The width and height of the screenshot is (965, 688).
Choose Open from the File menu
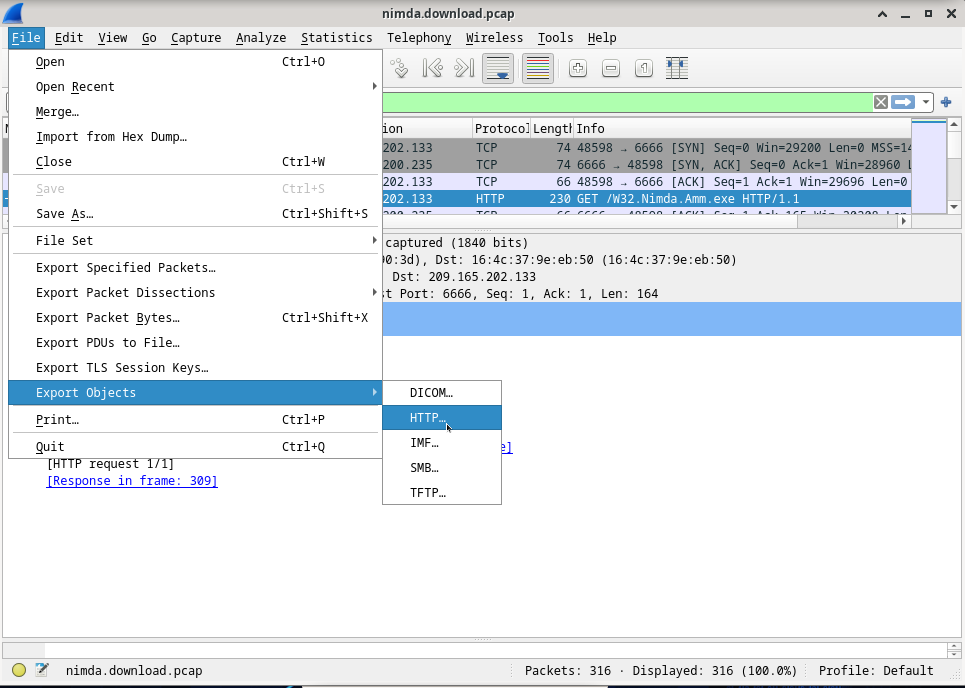click(x=195, y=62)
